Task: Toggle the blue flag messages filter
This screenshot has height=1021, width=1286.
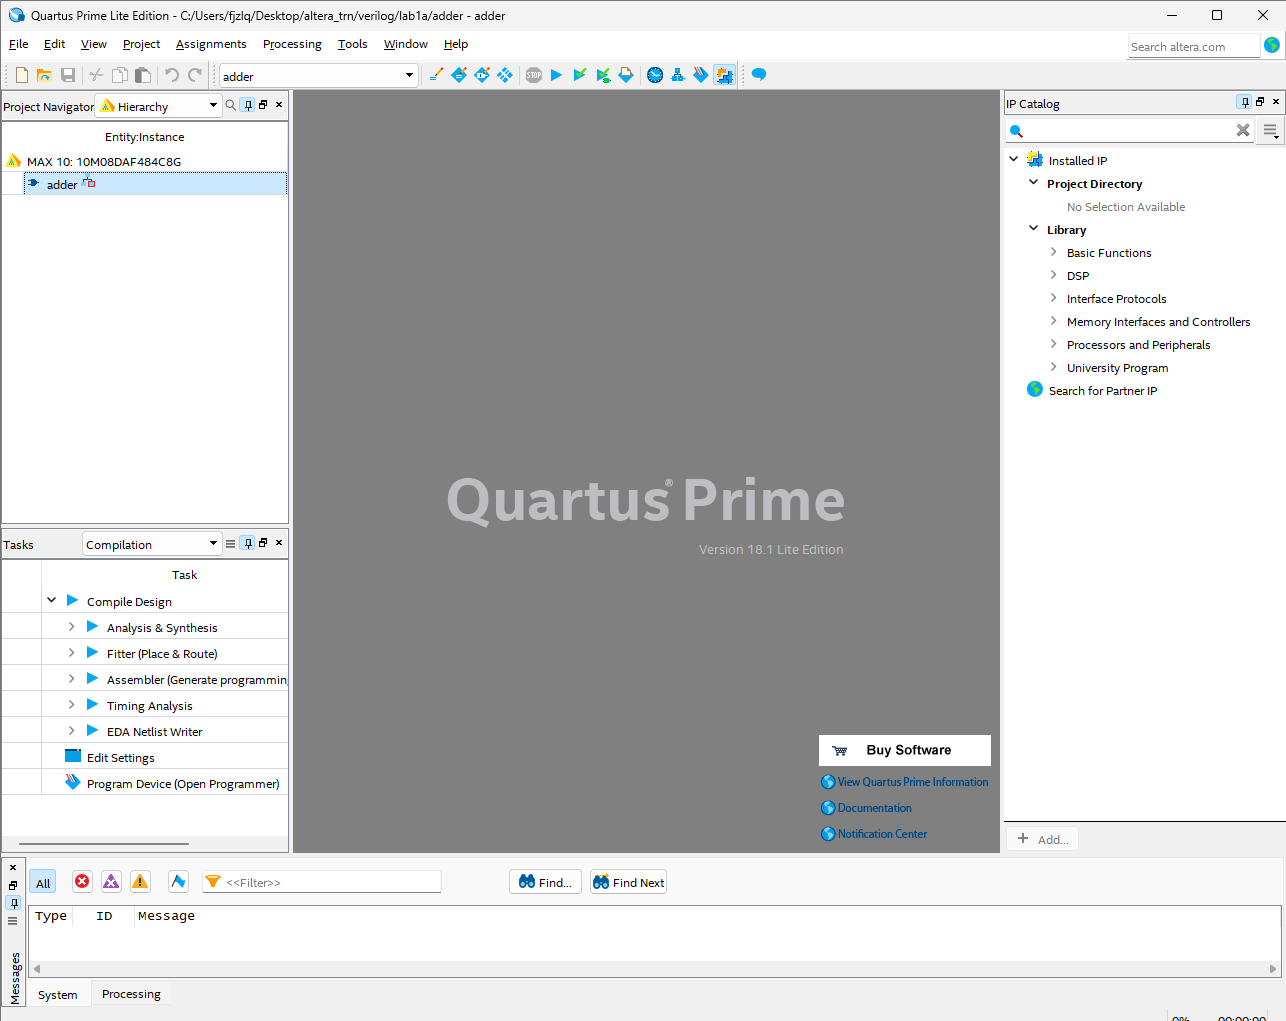Action: pos(178,881)
